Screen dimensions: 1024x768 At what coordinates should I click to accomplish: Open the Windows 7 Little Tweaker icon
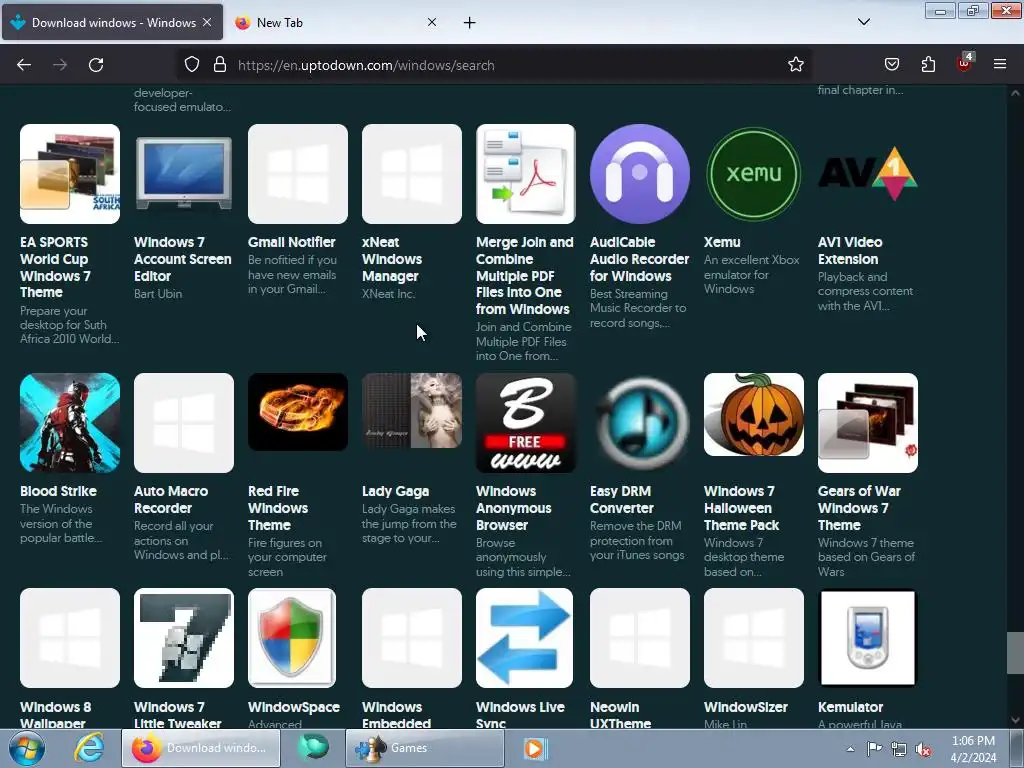(184, 638)
